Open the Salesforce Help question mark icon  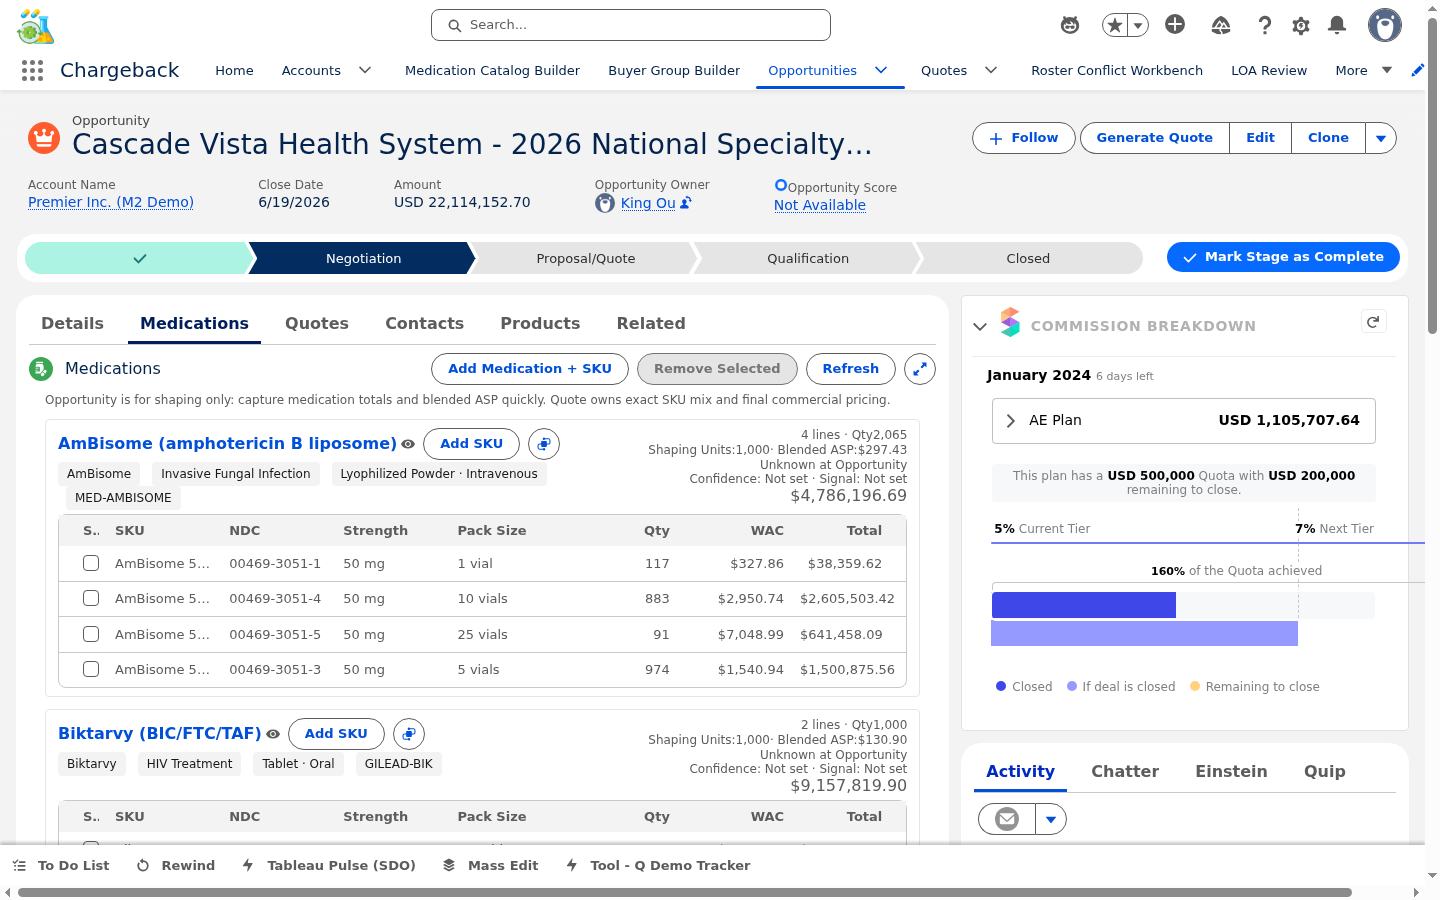point(1265,25)
